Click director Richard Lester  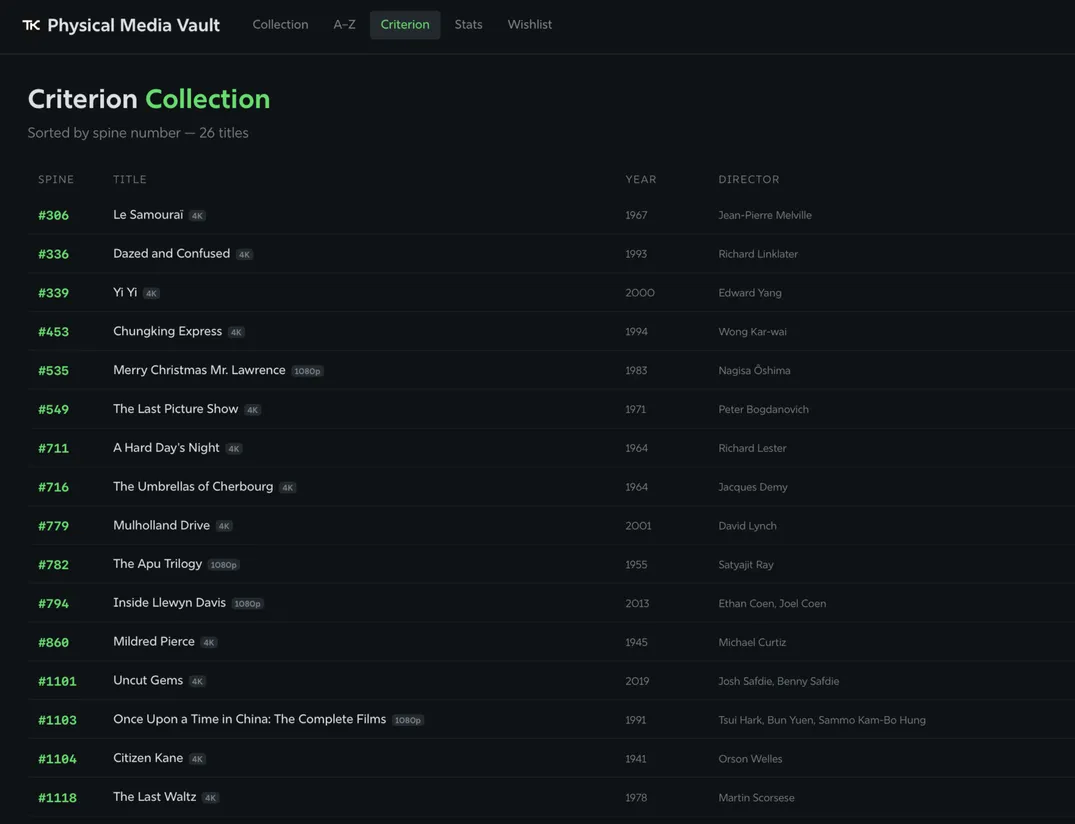point(752,448)
